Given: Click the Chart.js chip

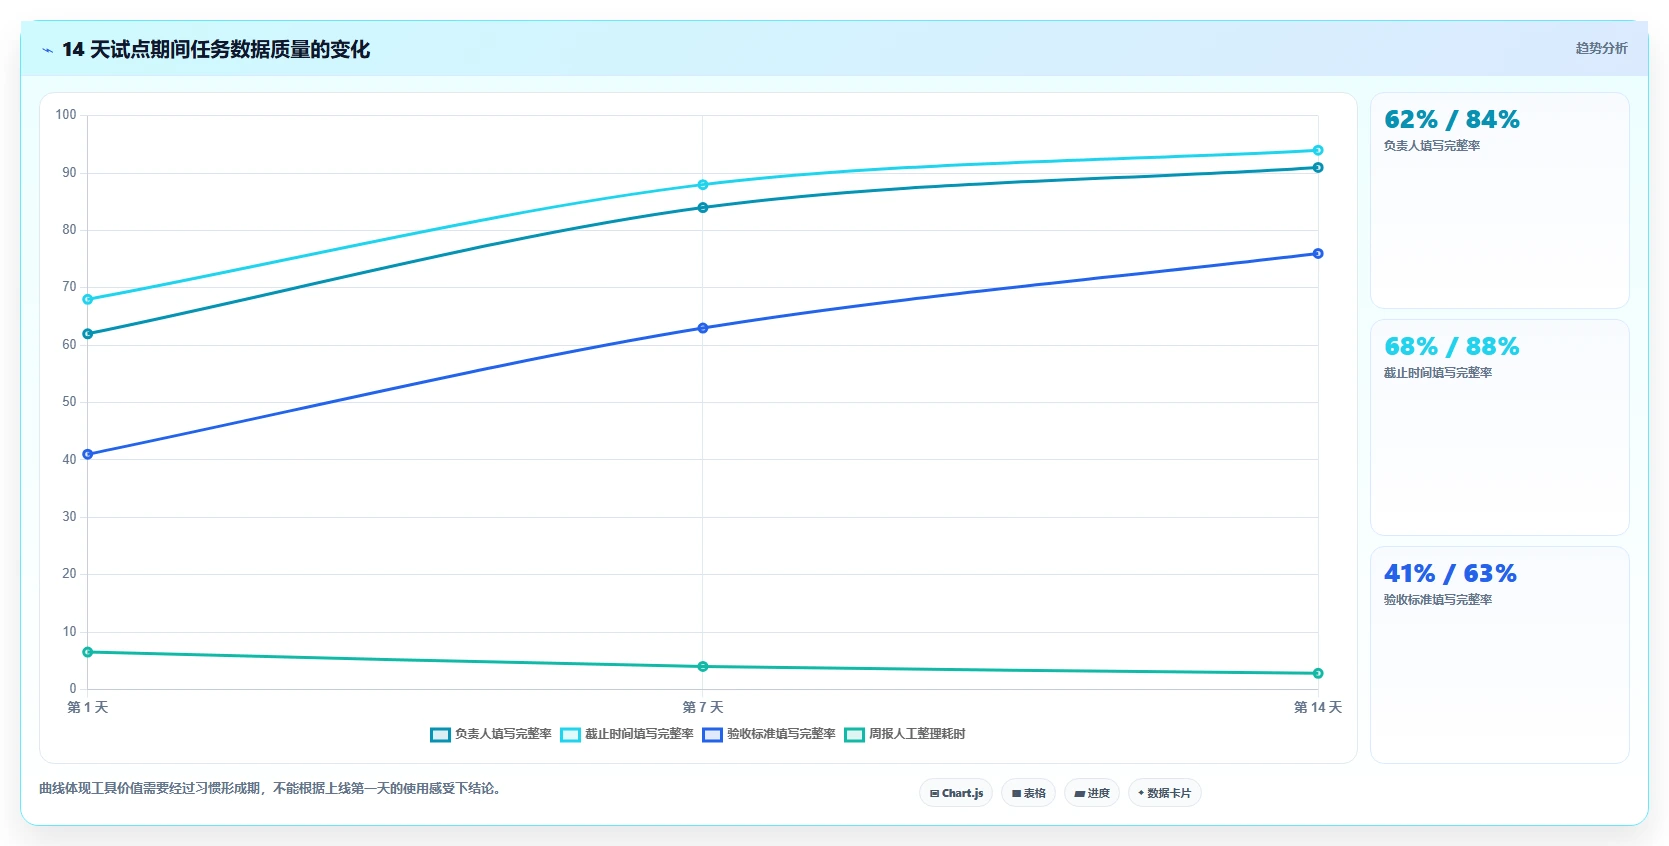Looking at the screenshot, I should tap(956, 793).
